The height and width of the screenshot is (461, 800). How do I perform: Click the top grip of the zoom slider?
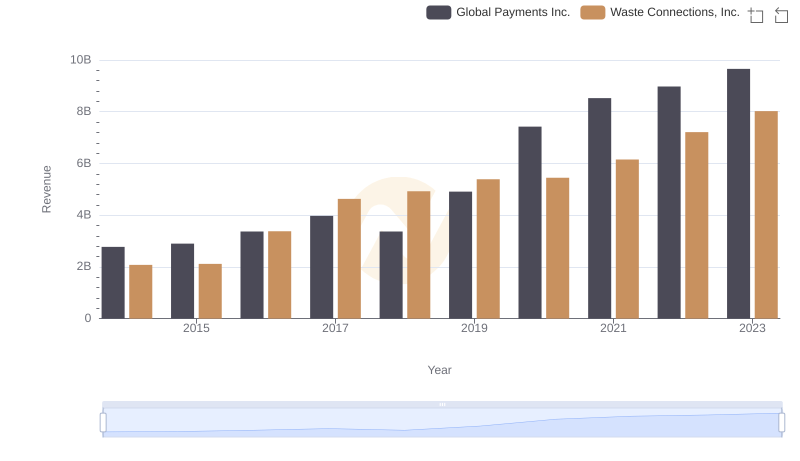pyautogui.click(x=442, y=404)
